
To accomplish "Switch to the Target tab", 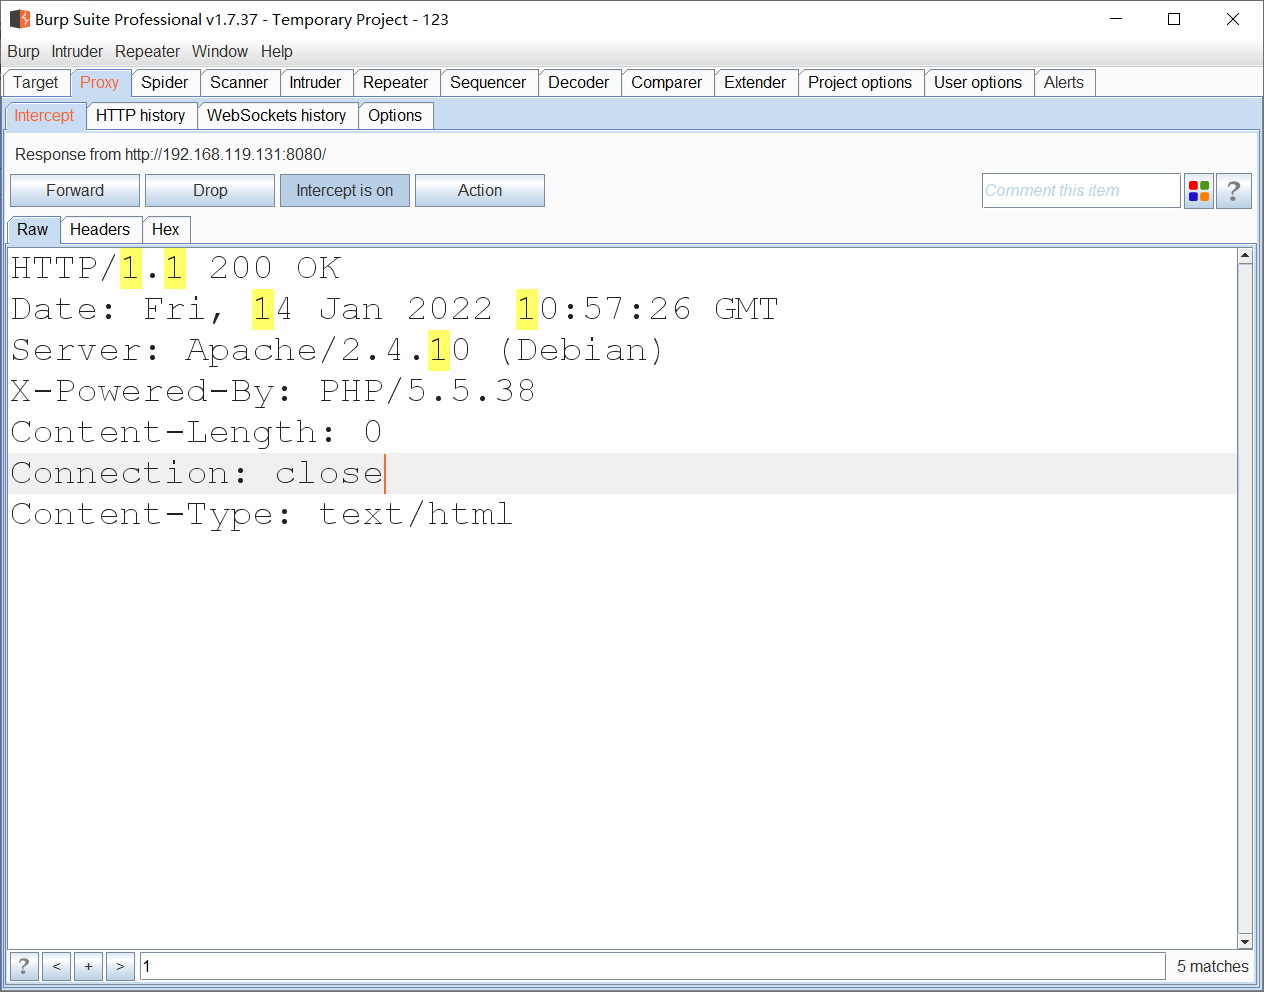I will tap(36, 83).
